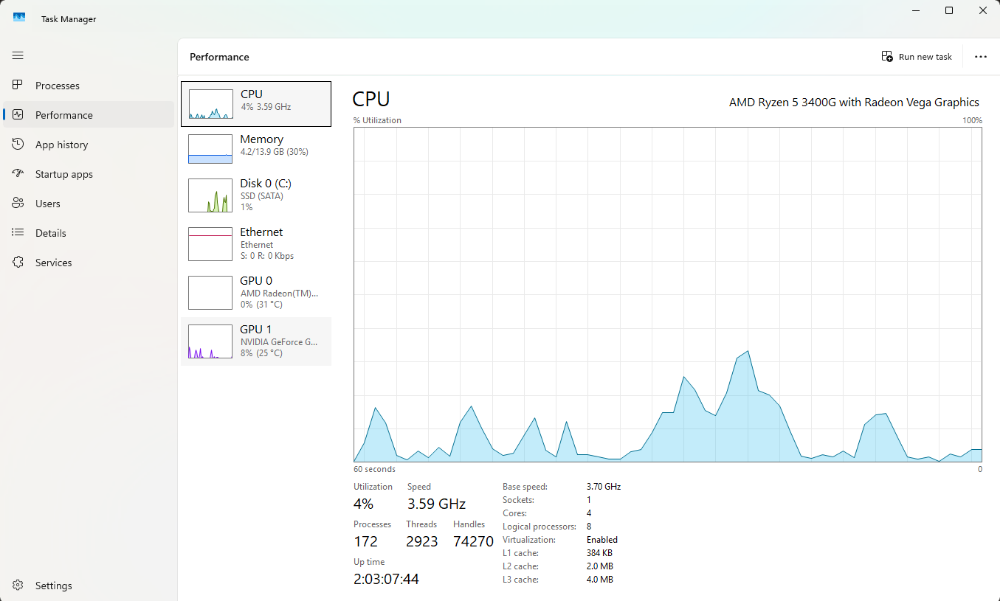Click the base speed 3.70 GHz value
The height and width of the screenshot is (601, 1000).
[603, 486]
